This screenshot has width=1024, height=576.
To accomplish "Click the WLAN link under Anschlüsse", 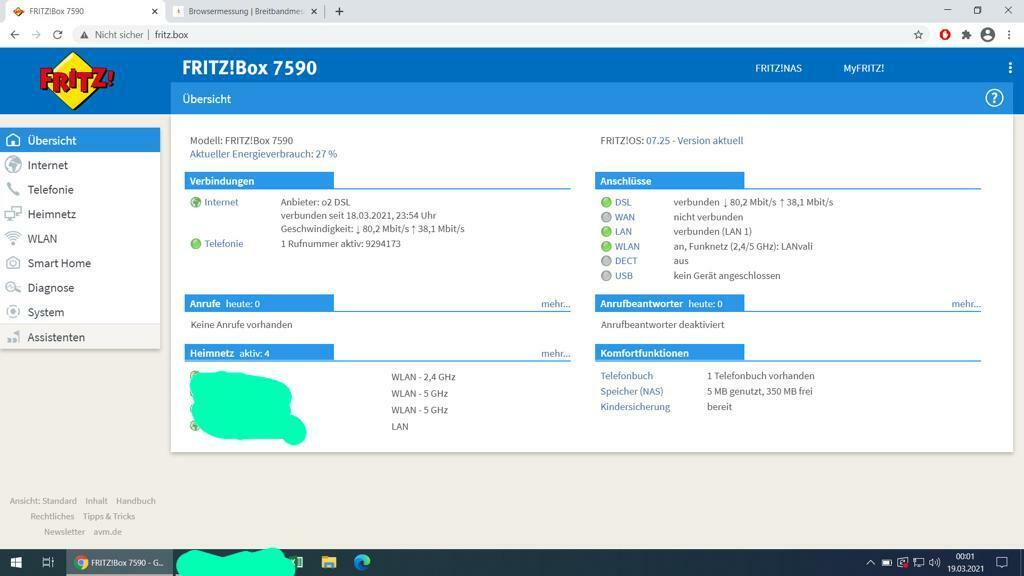I will click(x=627, y=246).
